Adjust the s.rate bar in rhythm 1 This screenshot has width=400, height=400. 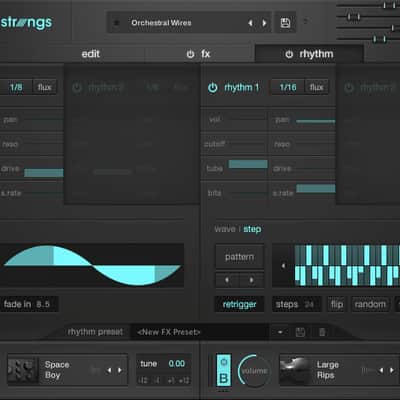316,188
